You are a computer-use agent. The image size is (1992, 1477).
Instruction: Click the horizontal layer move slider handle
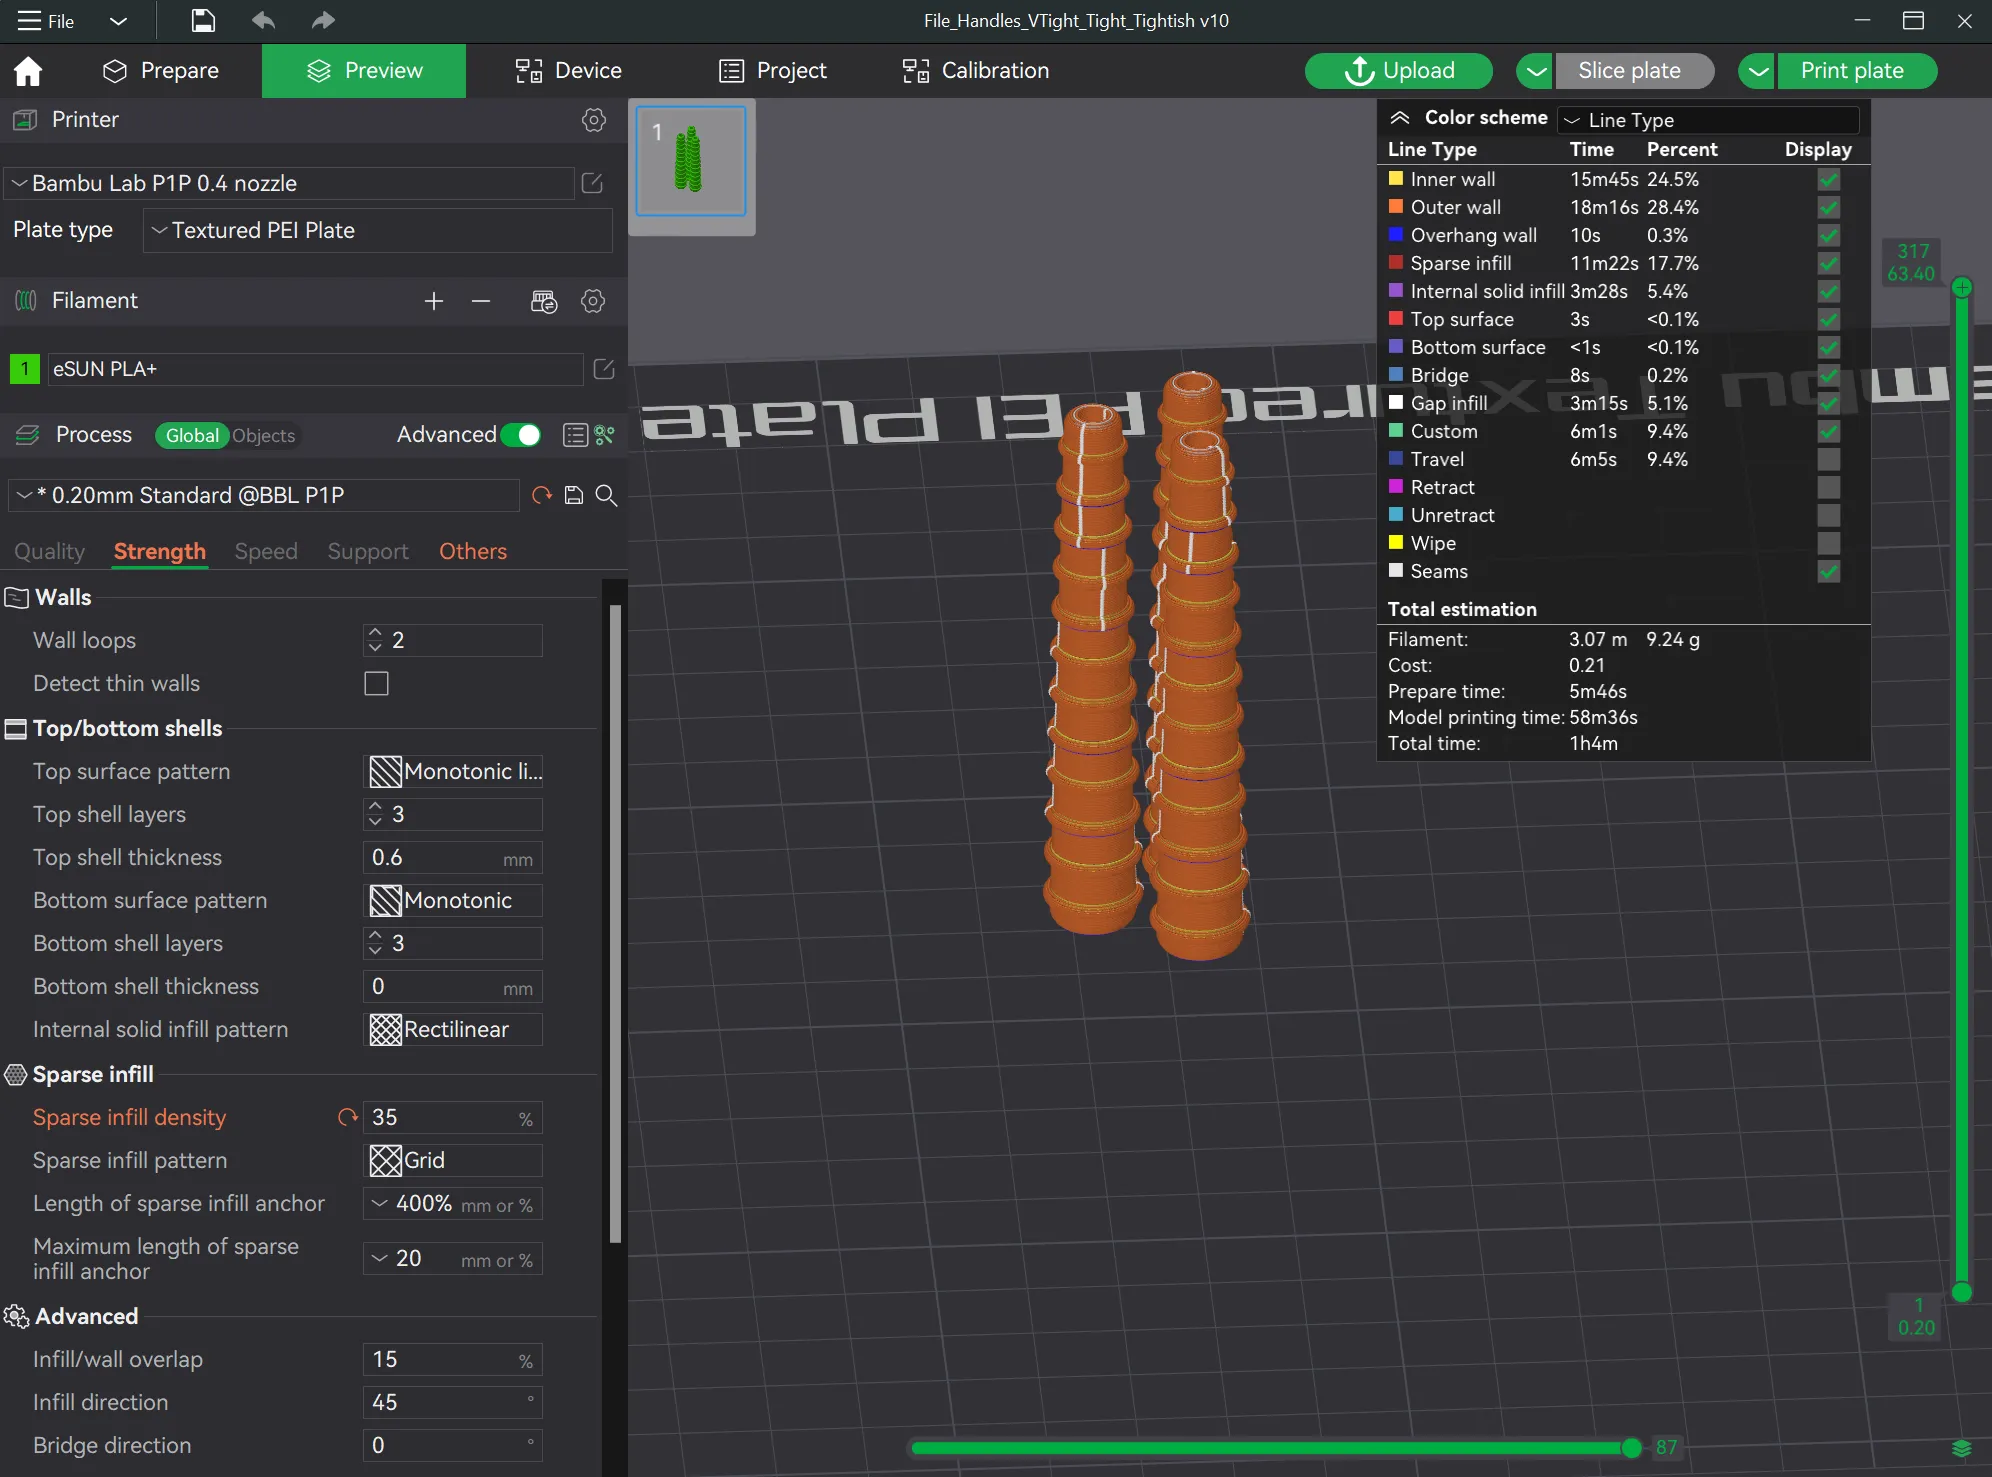1631,1447
